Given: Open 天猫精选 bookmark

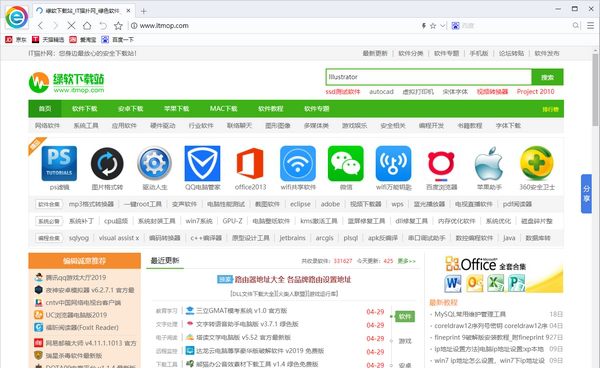Looking at the screenshot, I should [x=48, y=39].
